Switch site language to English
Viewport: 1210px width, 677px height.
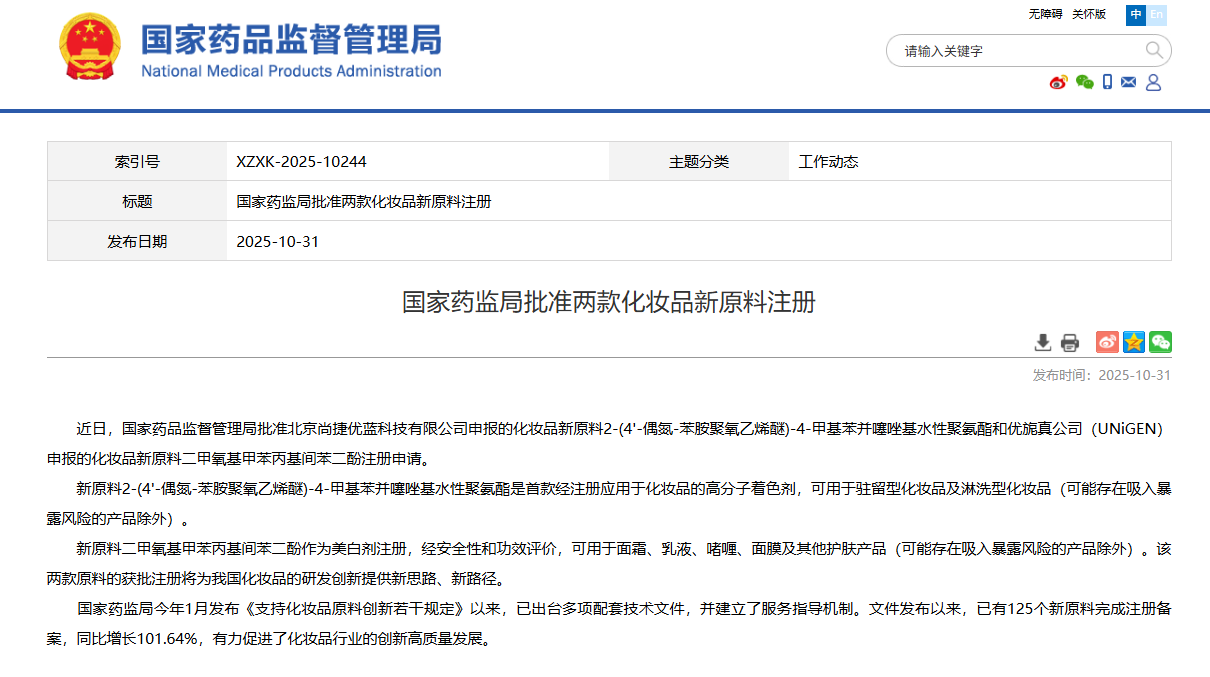click(x=1155, y=15)
